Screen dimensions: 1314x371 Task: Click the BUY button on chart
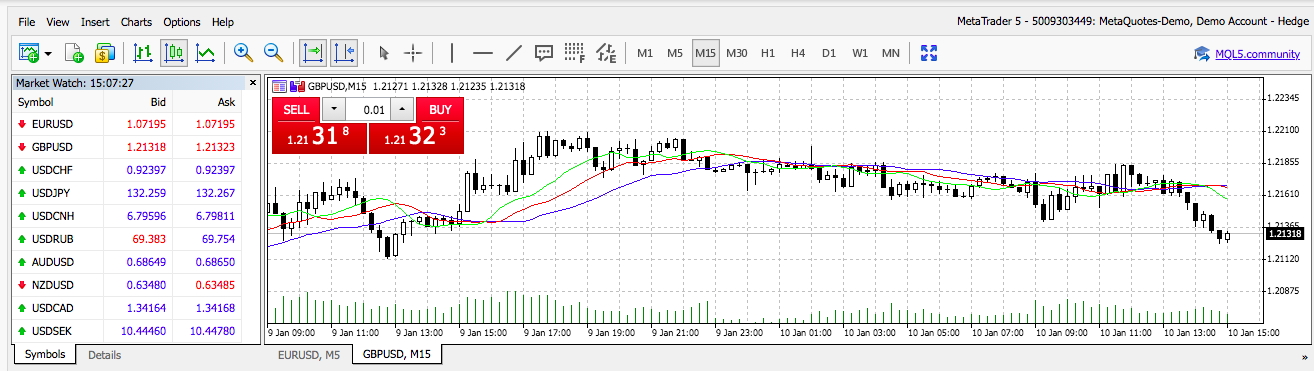440,109
